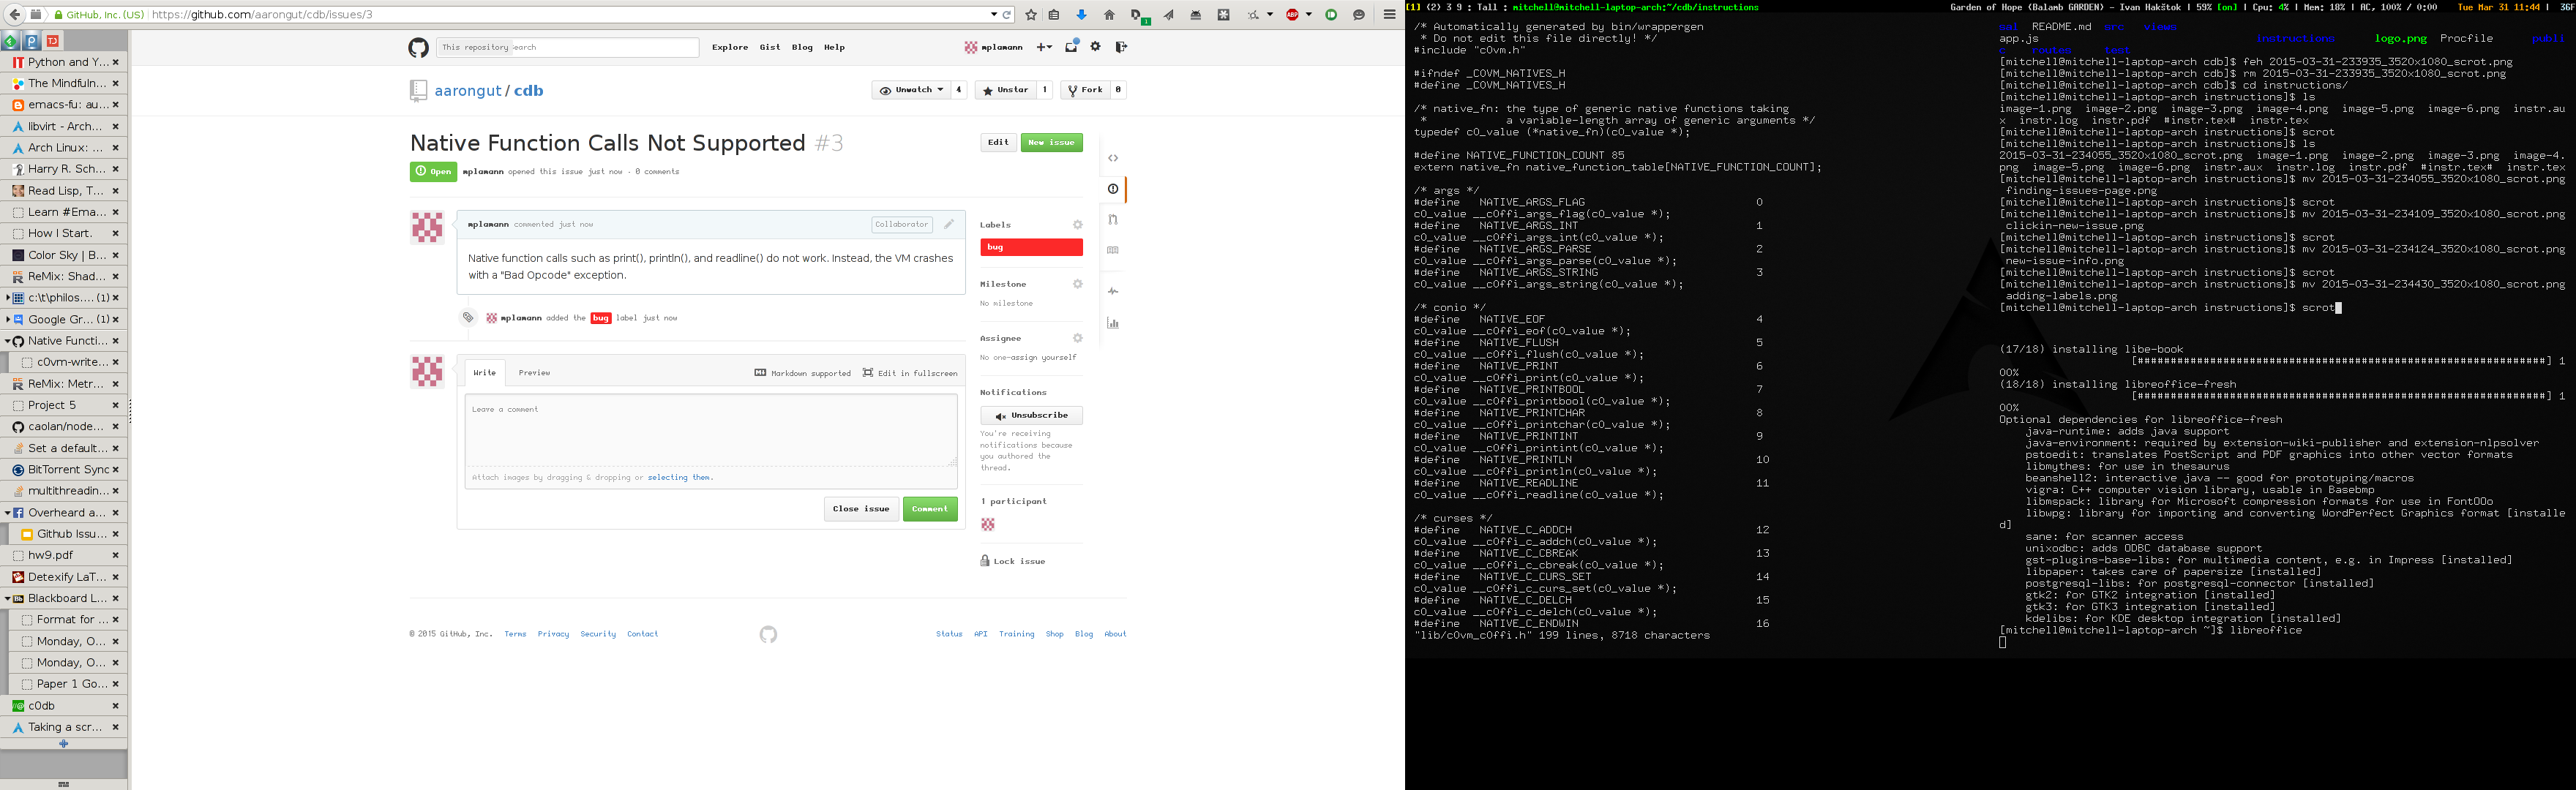Toggle the Unstar repository button

[x=1006, y=90]
